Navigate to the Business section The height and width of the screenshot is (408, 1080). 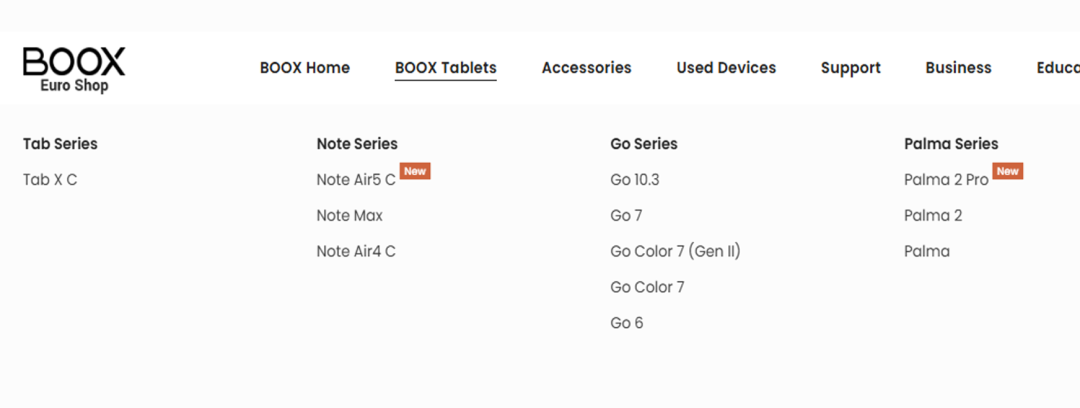[x=959, y=68]
